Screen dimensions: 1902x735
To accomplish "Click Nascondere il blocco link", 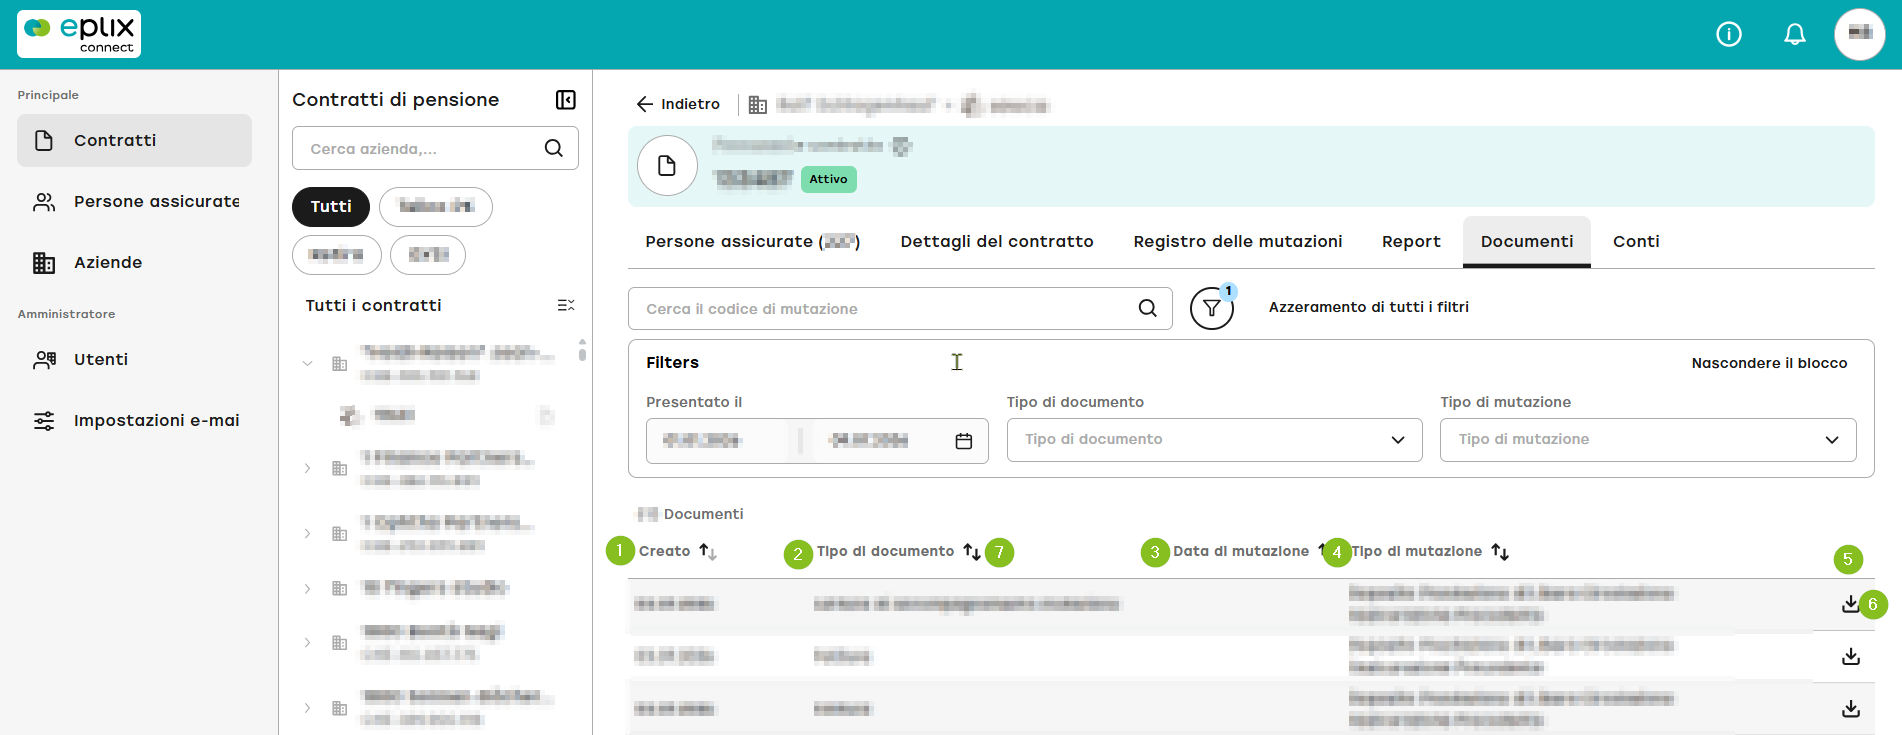I will (x=1769, y=363).
